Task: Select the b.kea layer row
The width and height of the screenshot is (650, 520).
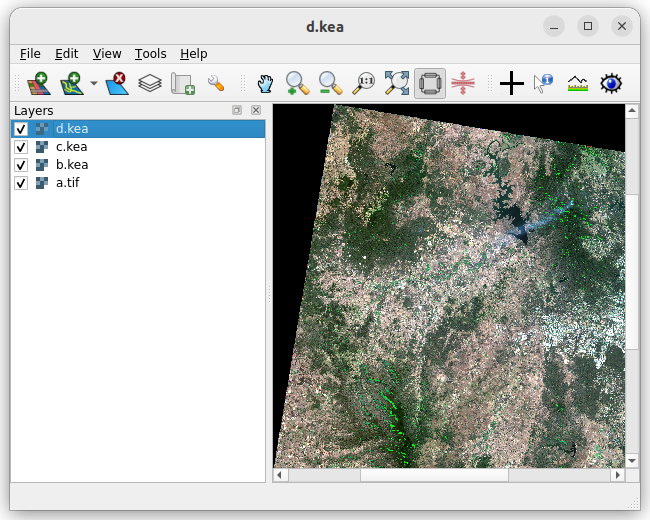Action: coord(138,165)
